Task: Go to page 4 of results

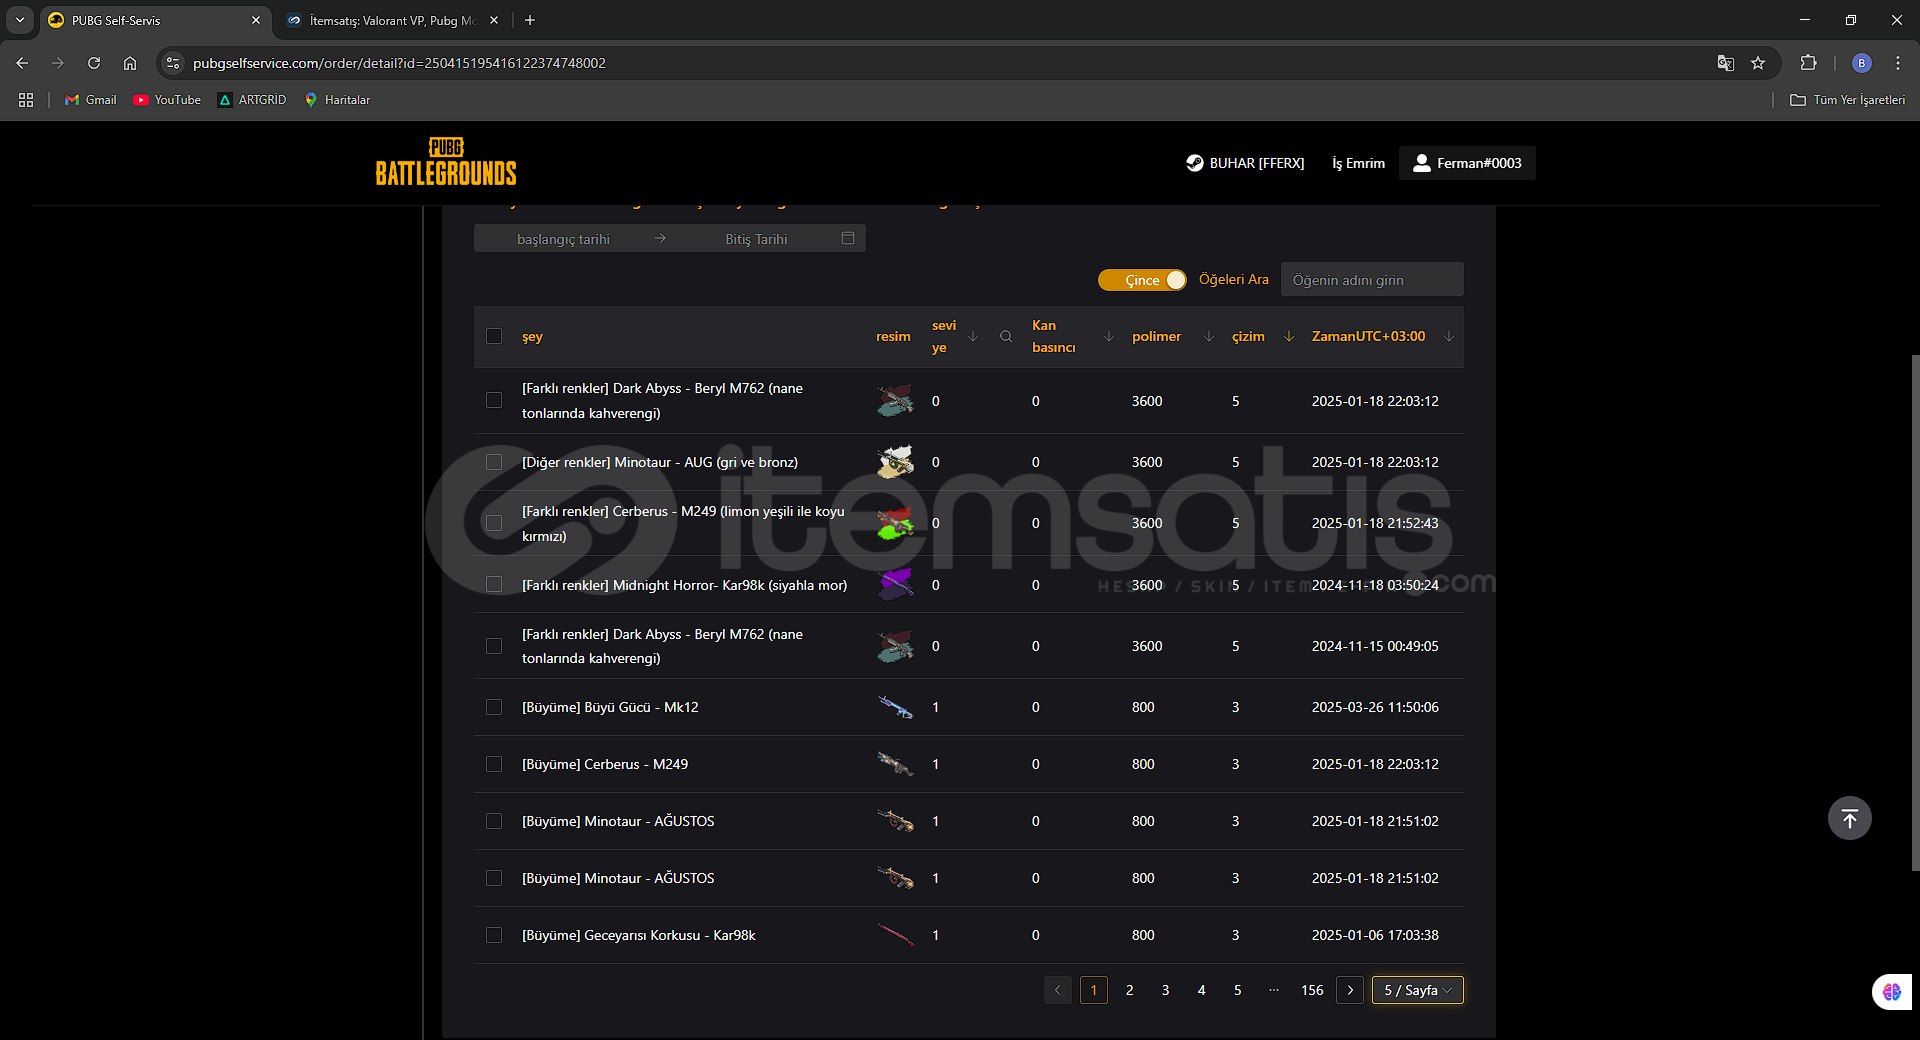Action: [1202, 990]
